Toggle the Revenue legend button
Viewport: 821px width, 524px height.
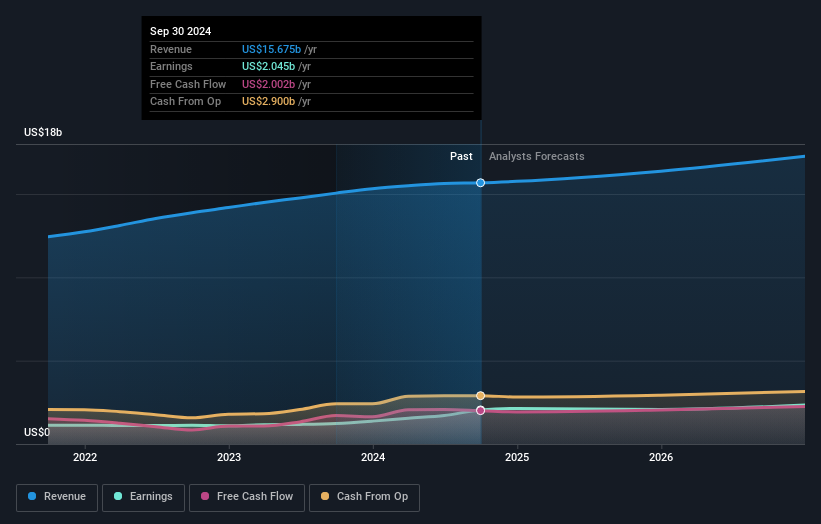(x=57, y=497)
